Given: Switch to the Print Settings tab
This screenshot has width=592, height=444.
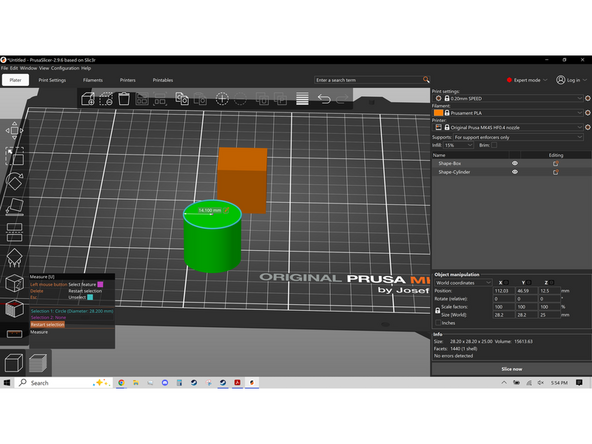Looking at the screenshot, I should [52, 80].
